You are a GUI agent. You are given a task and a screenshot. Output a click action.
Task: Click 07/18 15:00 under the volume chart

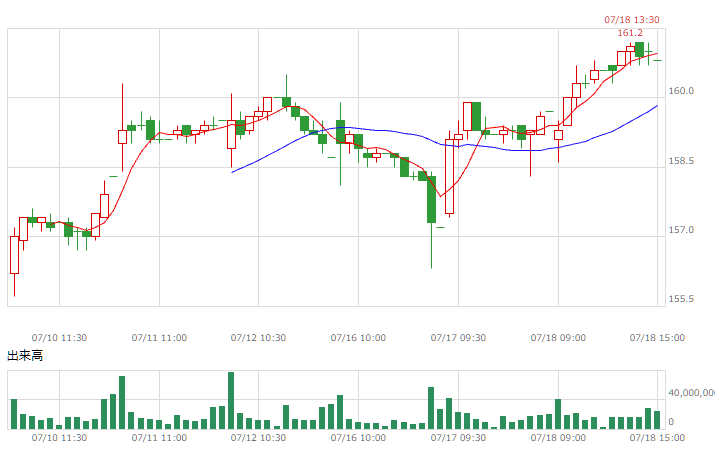pyautogui.click(x=657, y=438)
